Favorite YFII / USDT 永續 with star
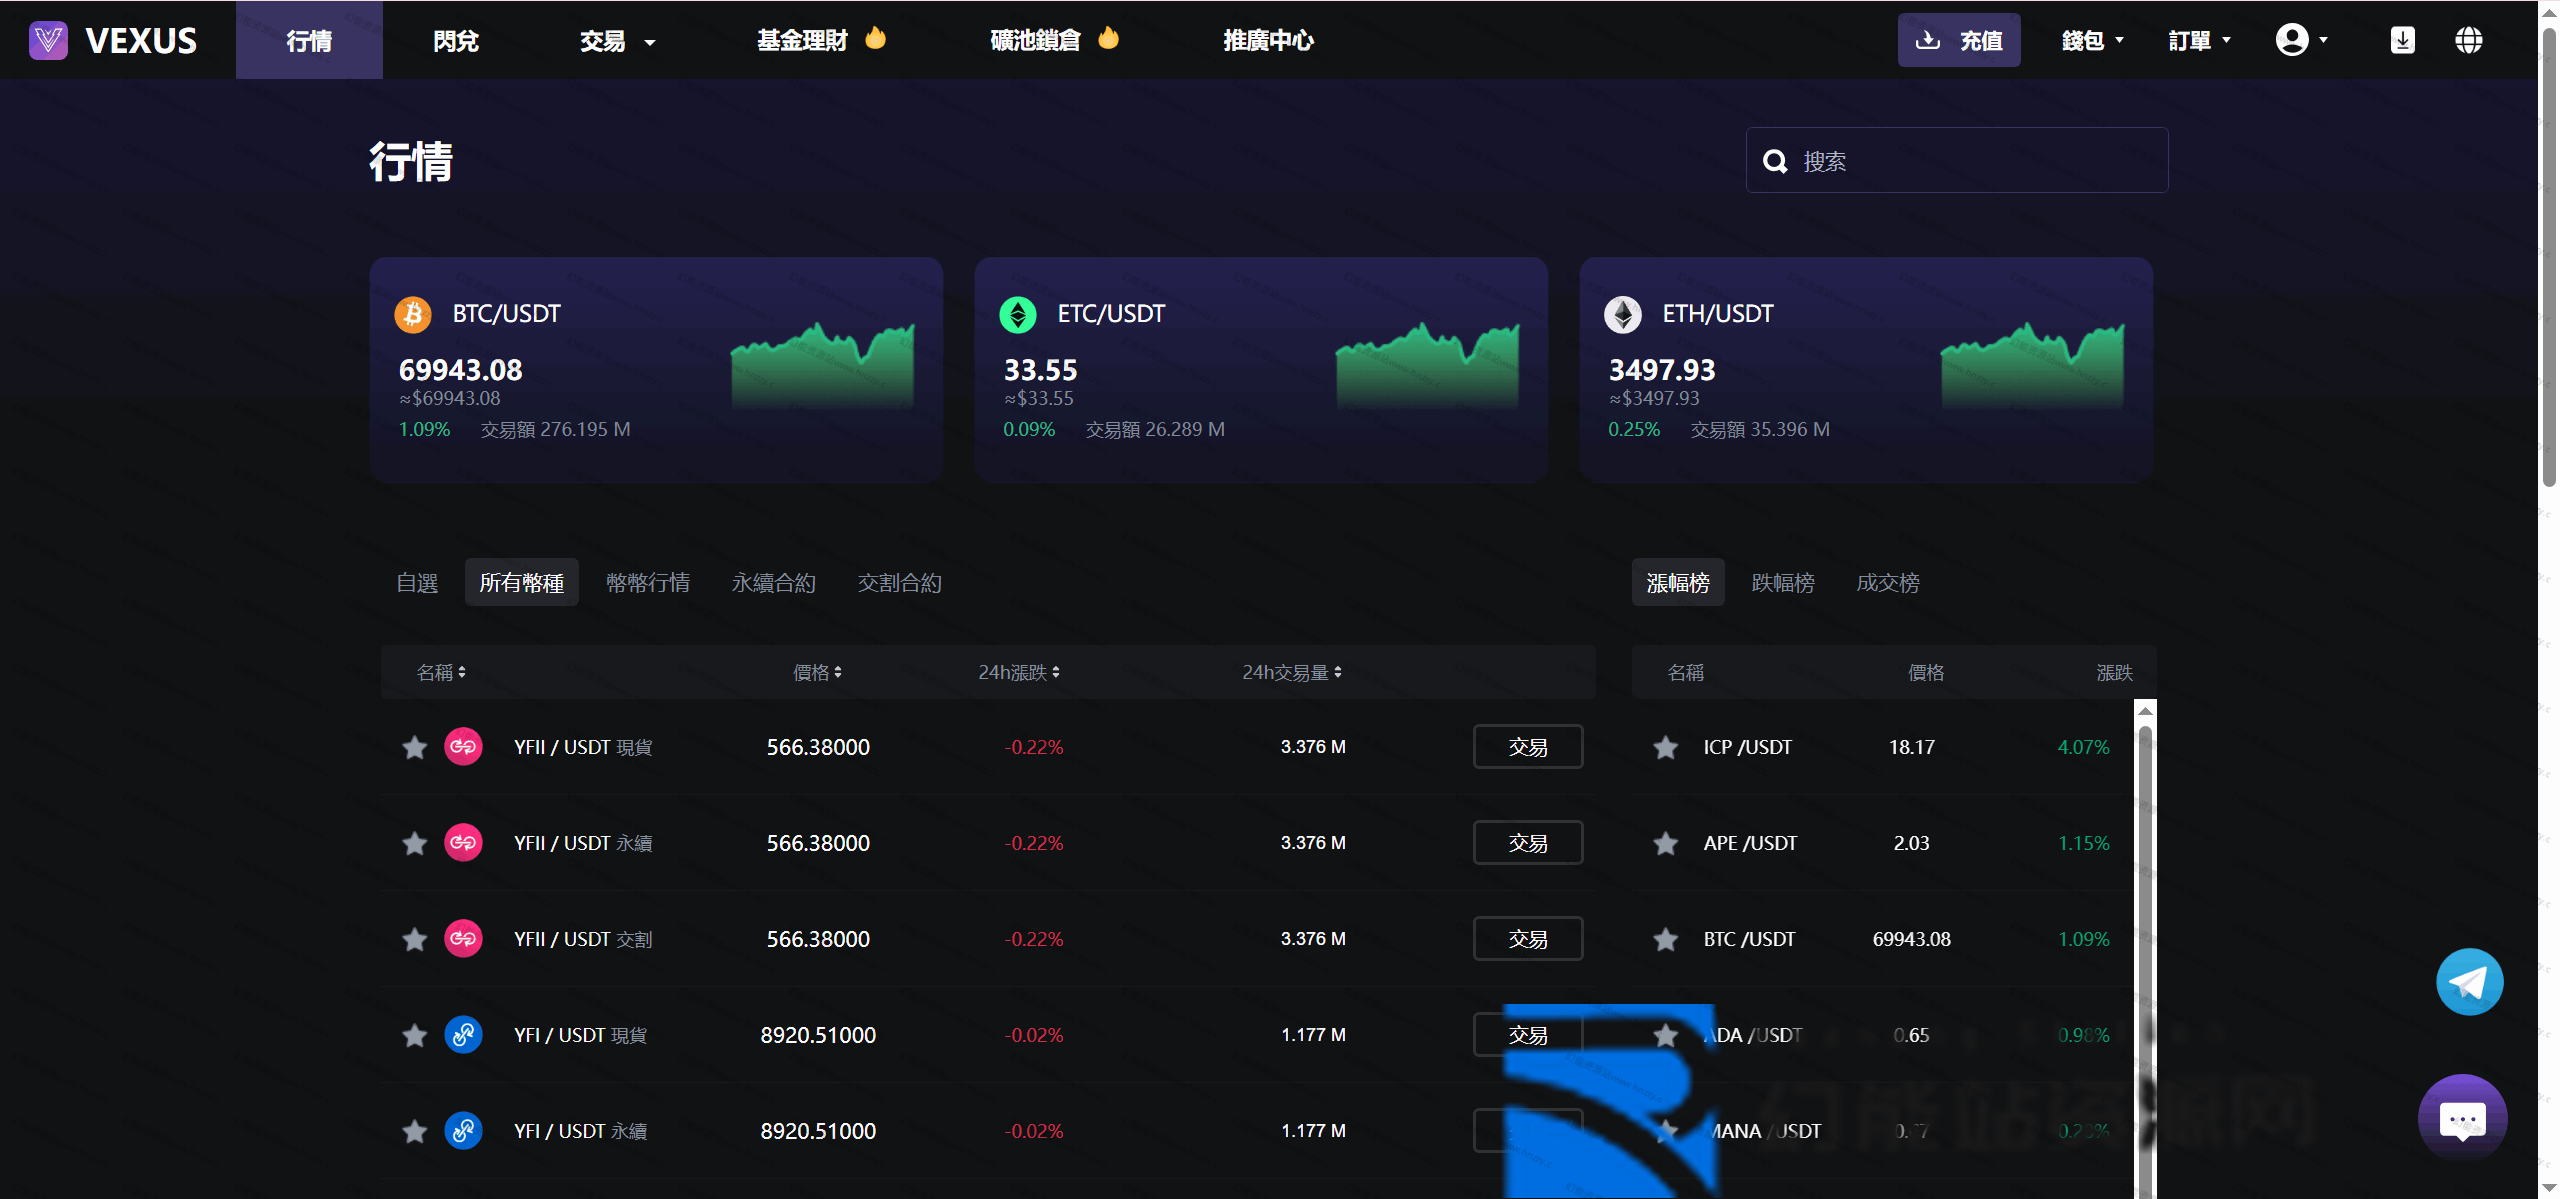The image size is (2560, 1199). click(415, 843)
